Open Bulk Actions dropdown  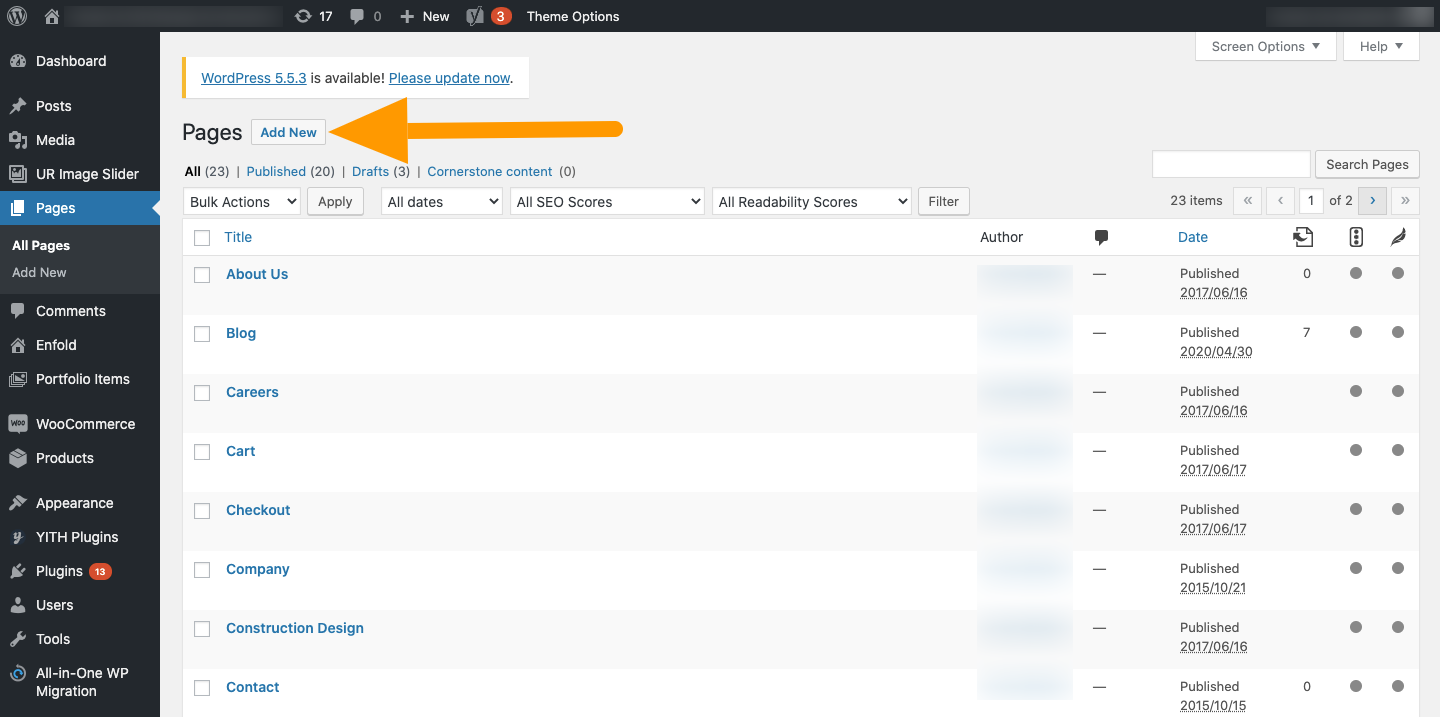coord(242,201)
